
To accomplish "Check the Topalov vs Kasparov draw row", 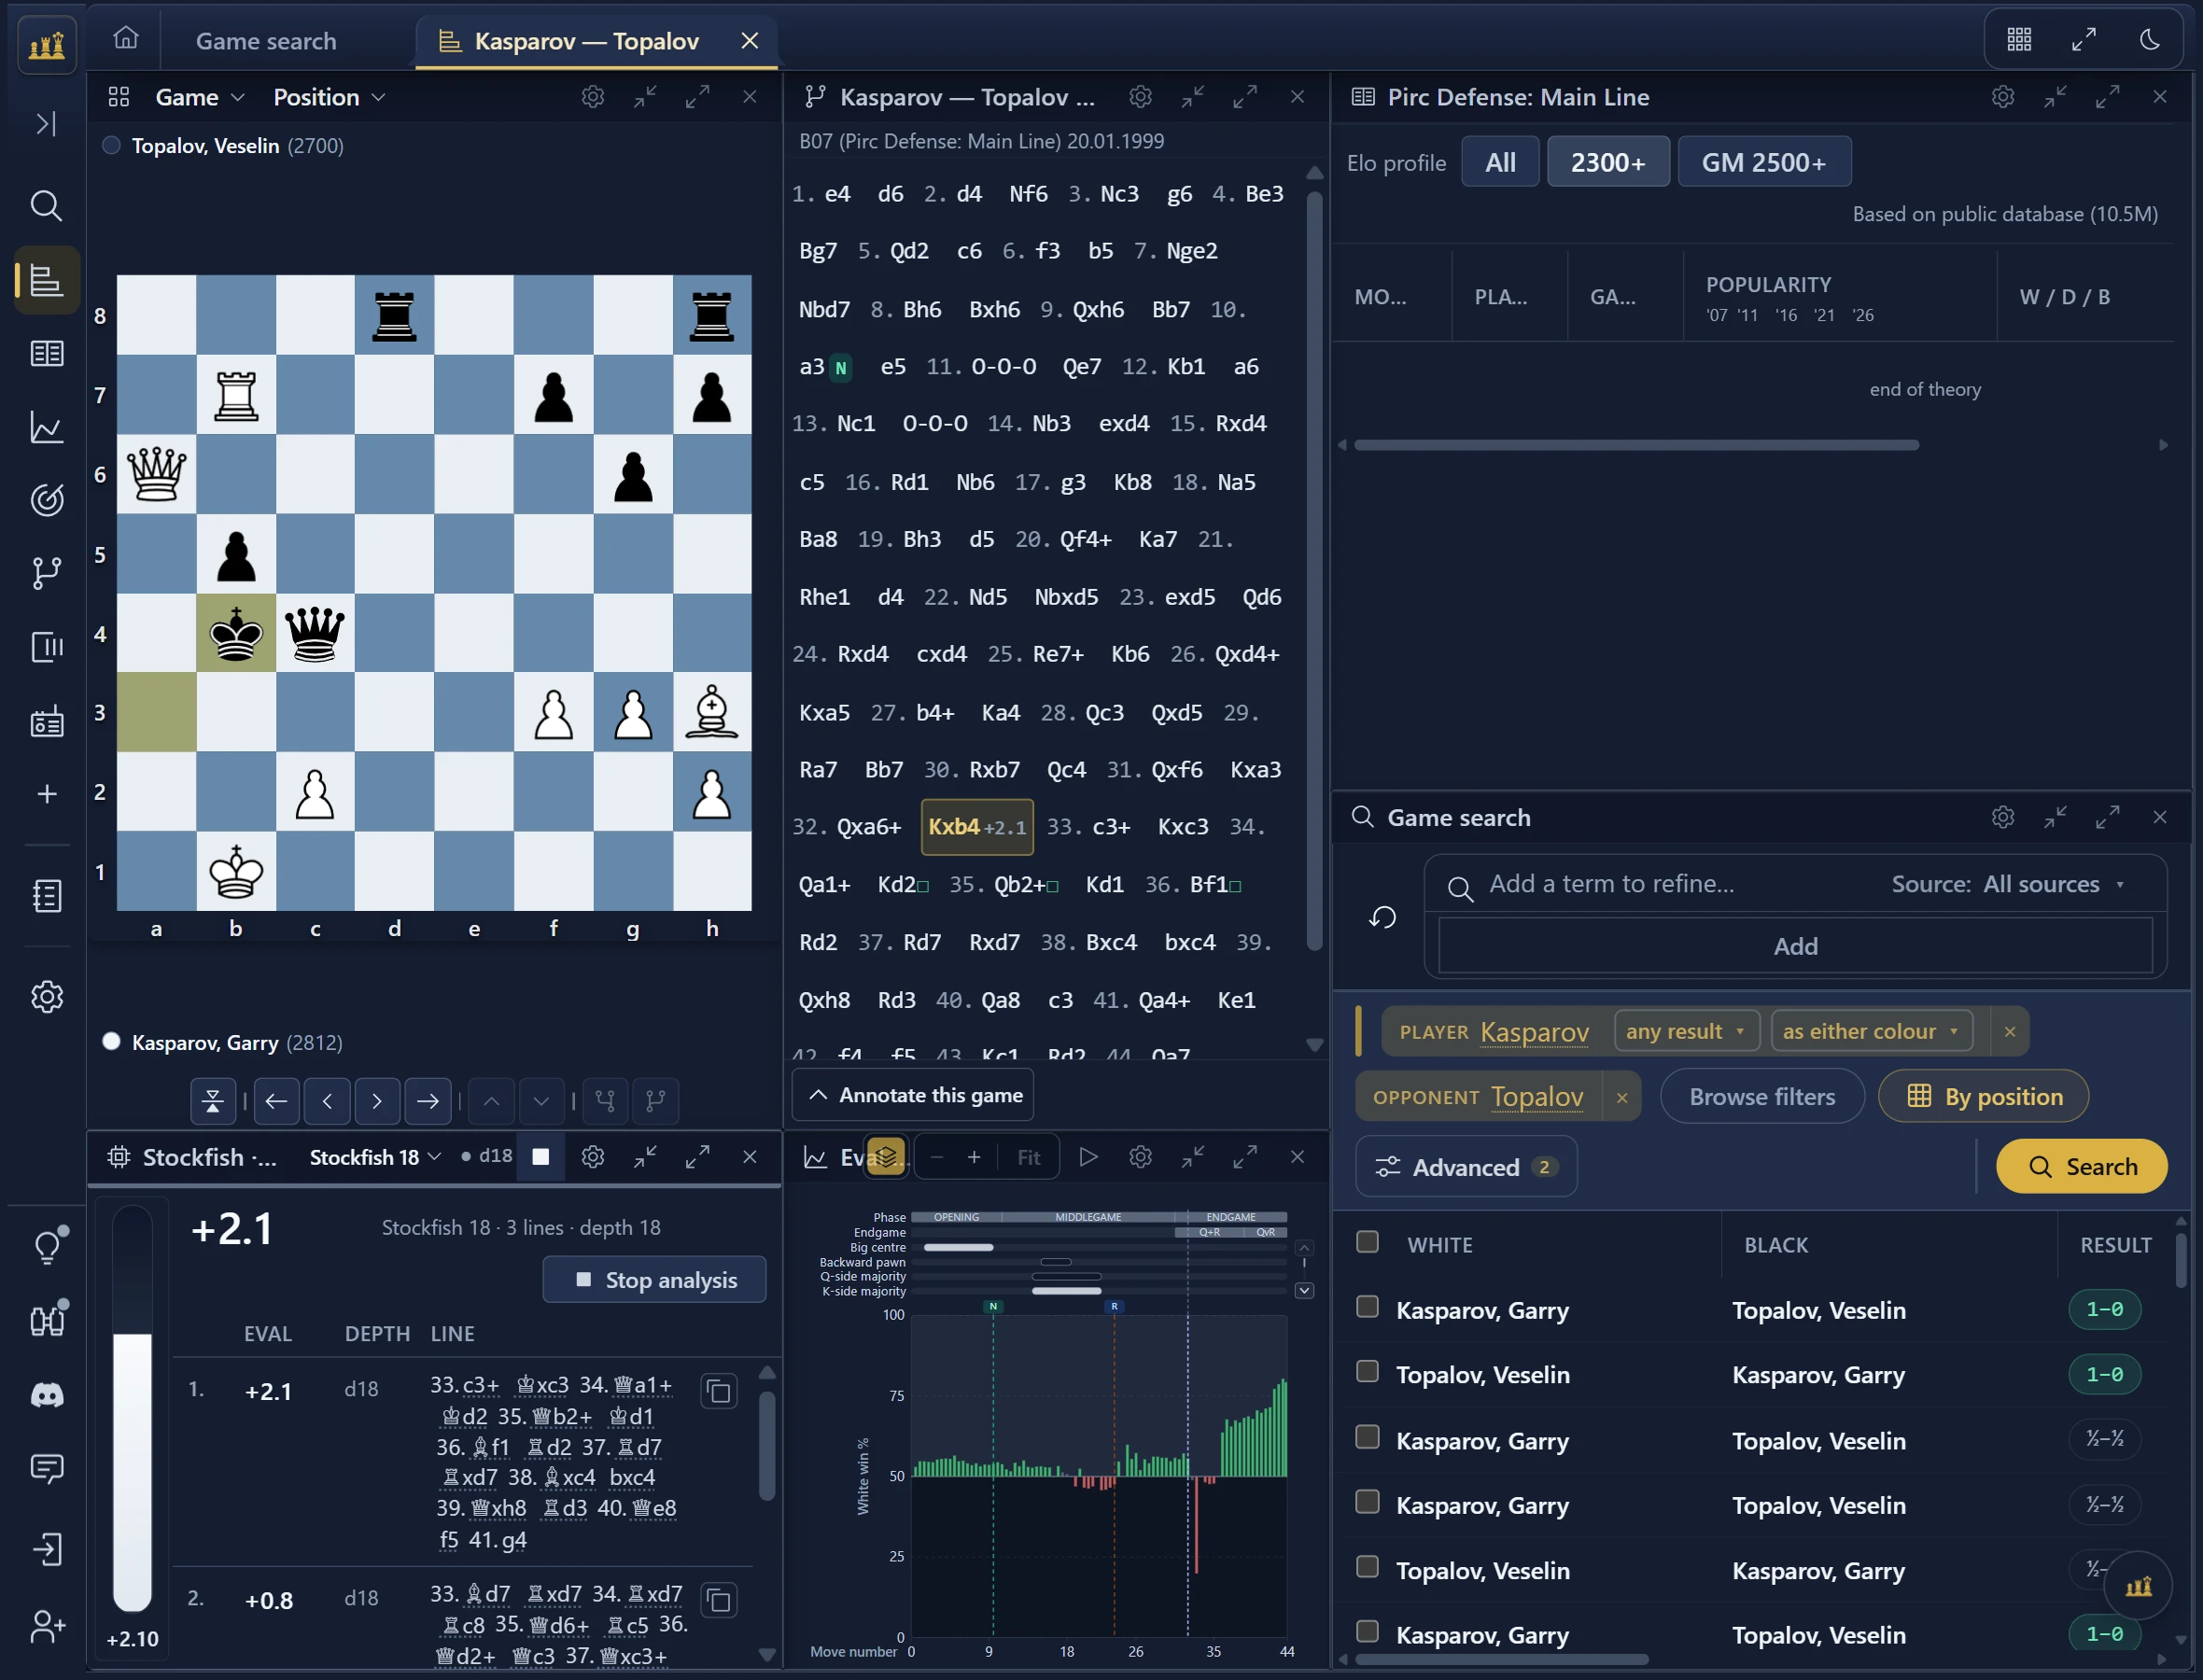I will pyautogui.click(x=1367, y=1567).
